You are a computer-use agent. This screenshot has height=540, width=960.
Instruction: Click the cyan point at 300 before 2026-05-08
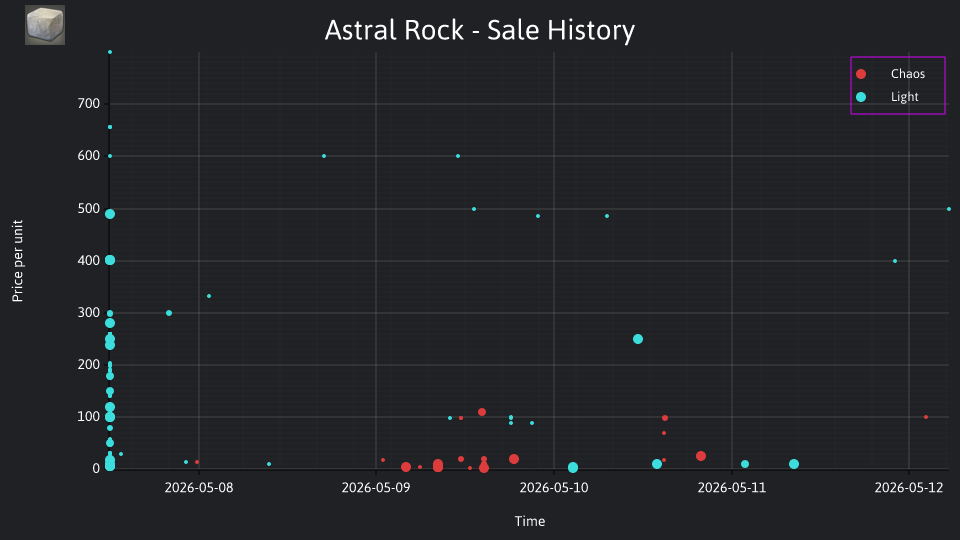coord(169,313)
